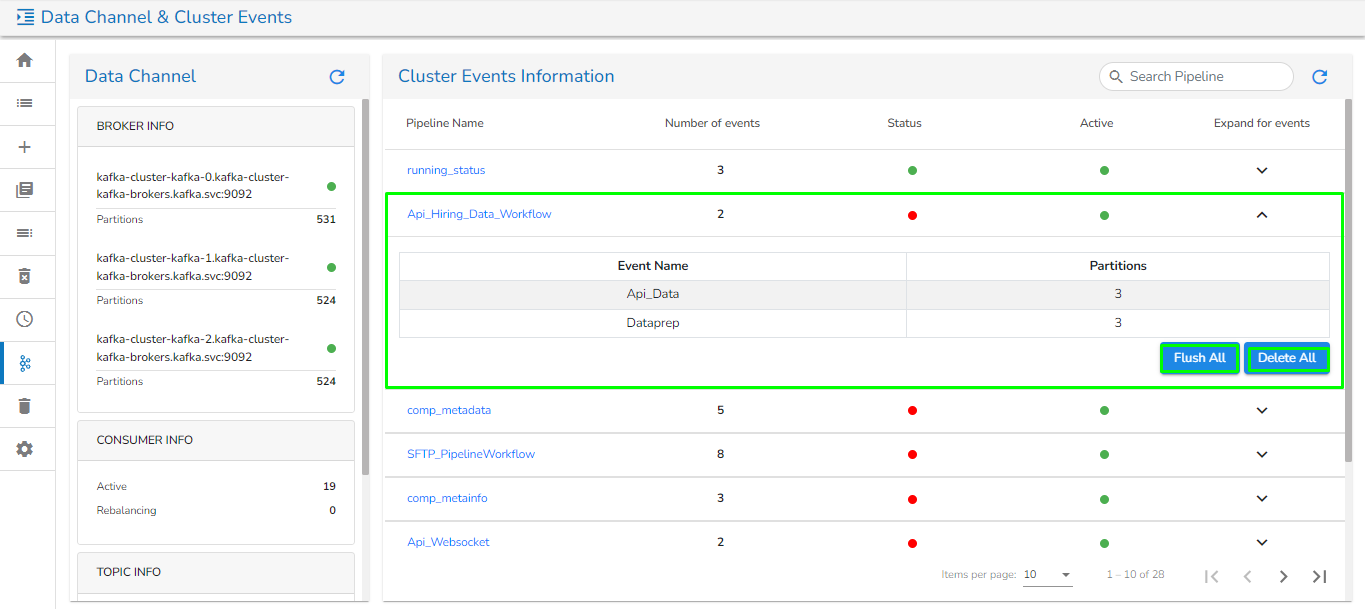Click the Flush All button
This screenshot has width=1365, height=609.
click(x=1199, y=358)
